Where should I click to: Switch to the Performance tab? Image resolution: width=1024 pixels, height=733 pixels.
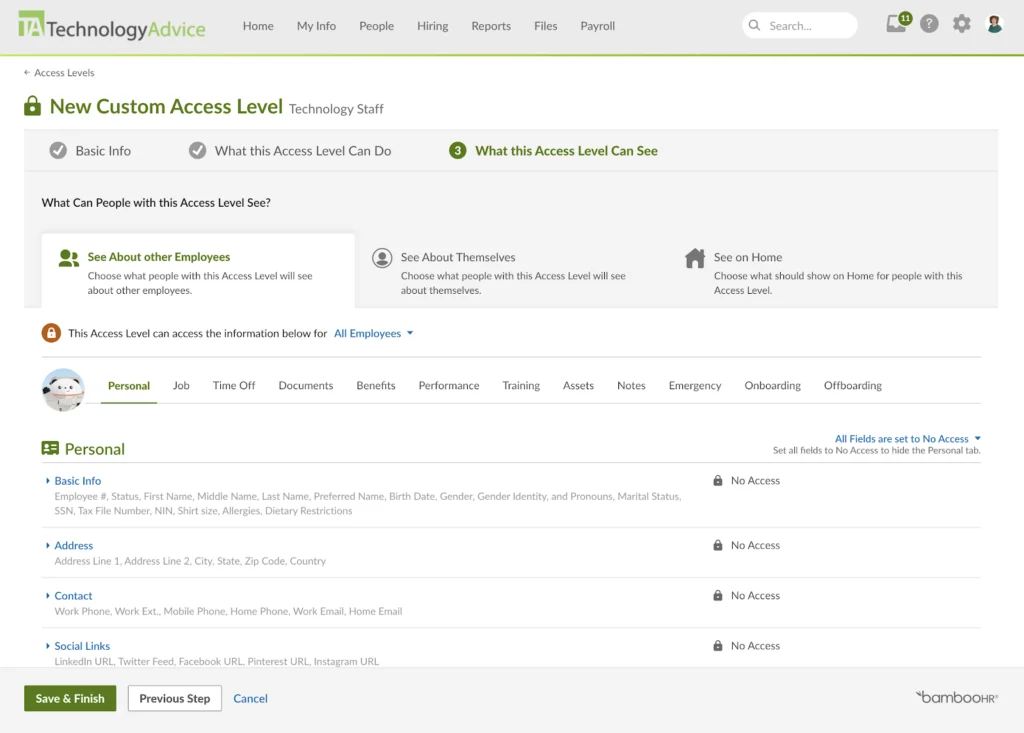[449, 385]
